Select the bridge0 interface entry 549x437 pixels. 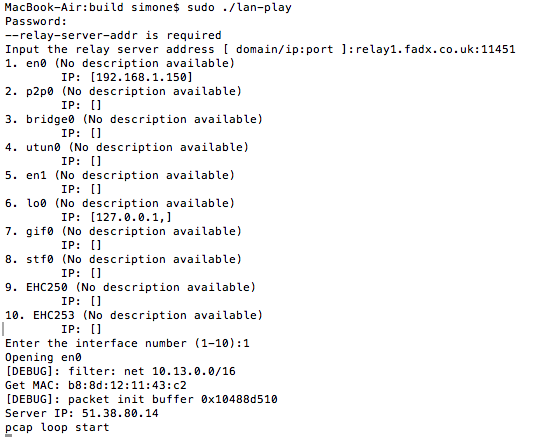point(134,119)
